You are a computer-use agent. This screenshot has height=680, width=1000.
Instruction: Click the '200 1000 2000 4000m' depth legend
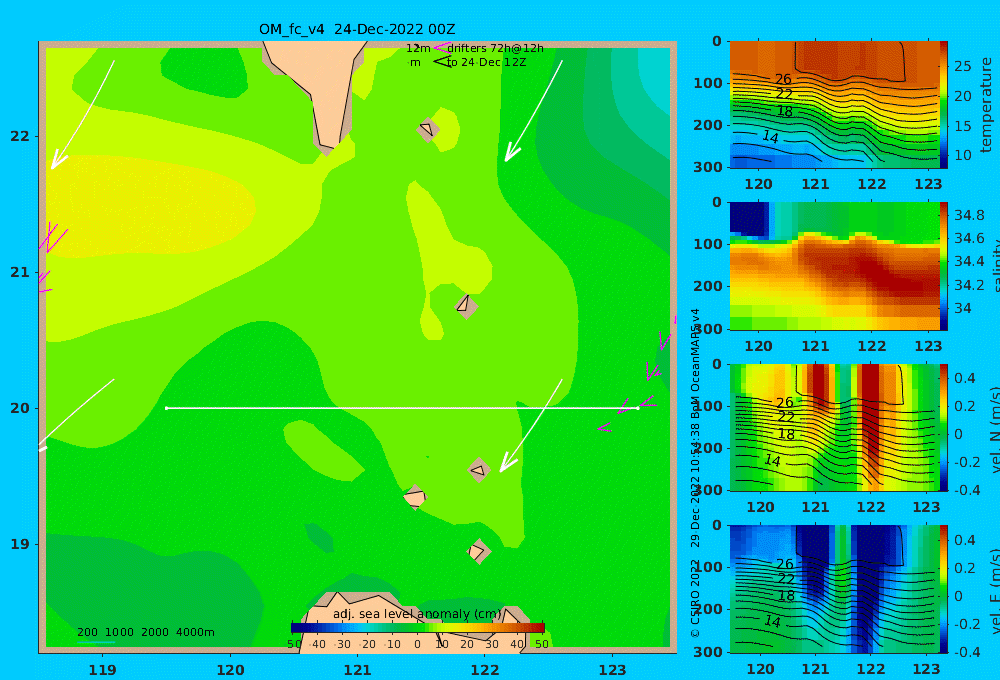(145, 632)
